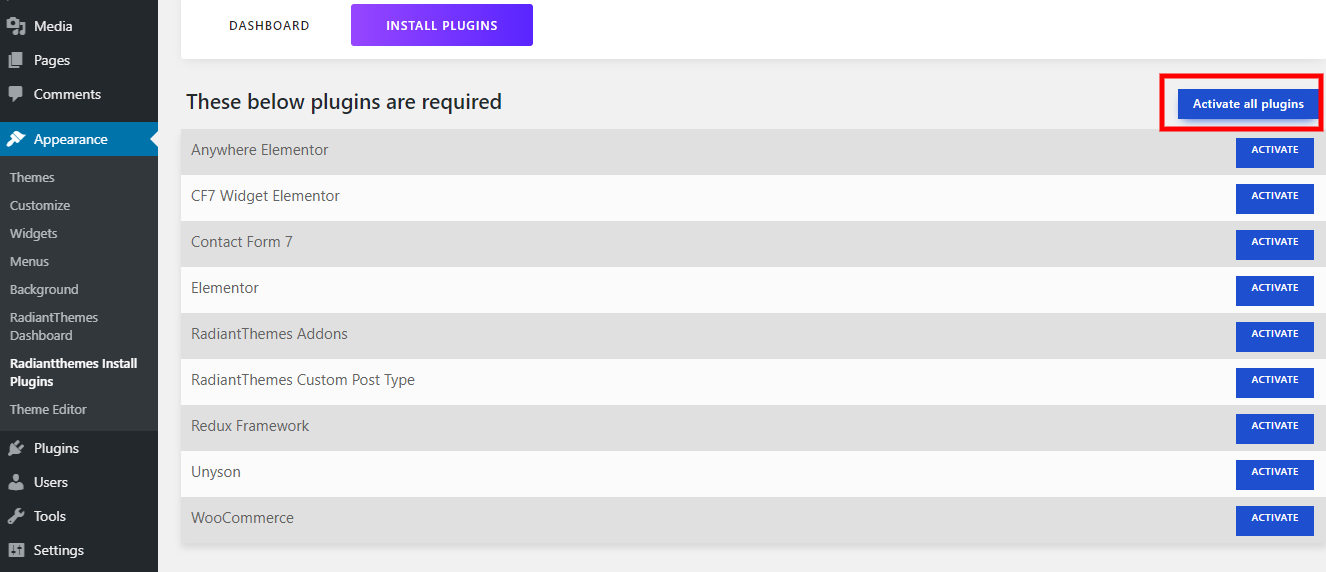Activate the Anywhere Elementor plugin
The height and width of the screenshot is (572, 1326).
click(x=1274, y=152)
